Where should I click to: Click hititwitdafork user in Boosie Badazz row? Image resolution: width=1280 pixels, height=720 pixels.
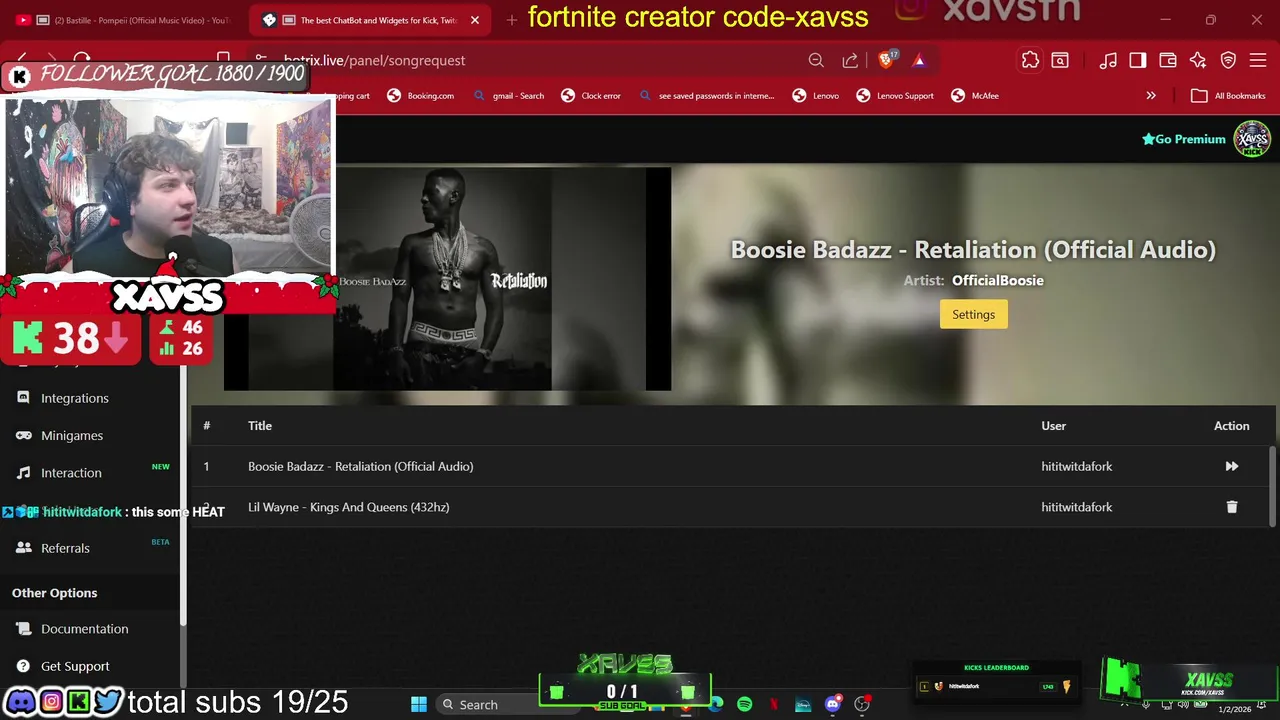pos(1077,466)
